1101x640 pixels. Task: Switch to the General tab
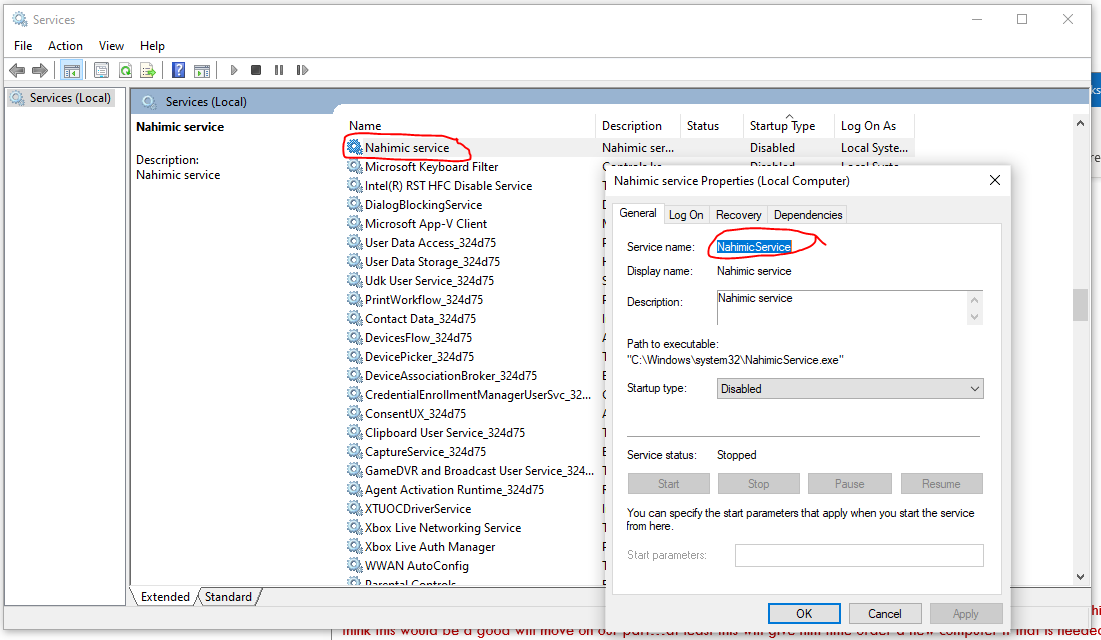click(638, 213)
